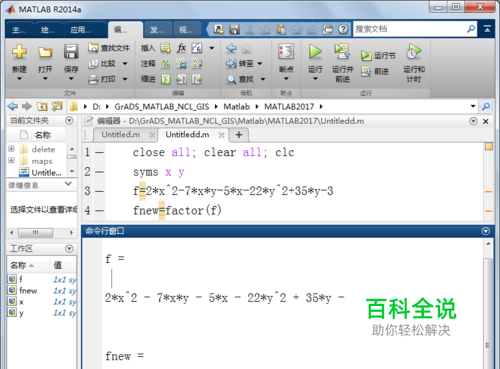Click Print (打印) button
This screenshot has height=369, width=500.
(102, 79)
